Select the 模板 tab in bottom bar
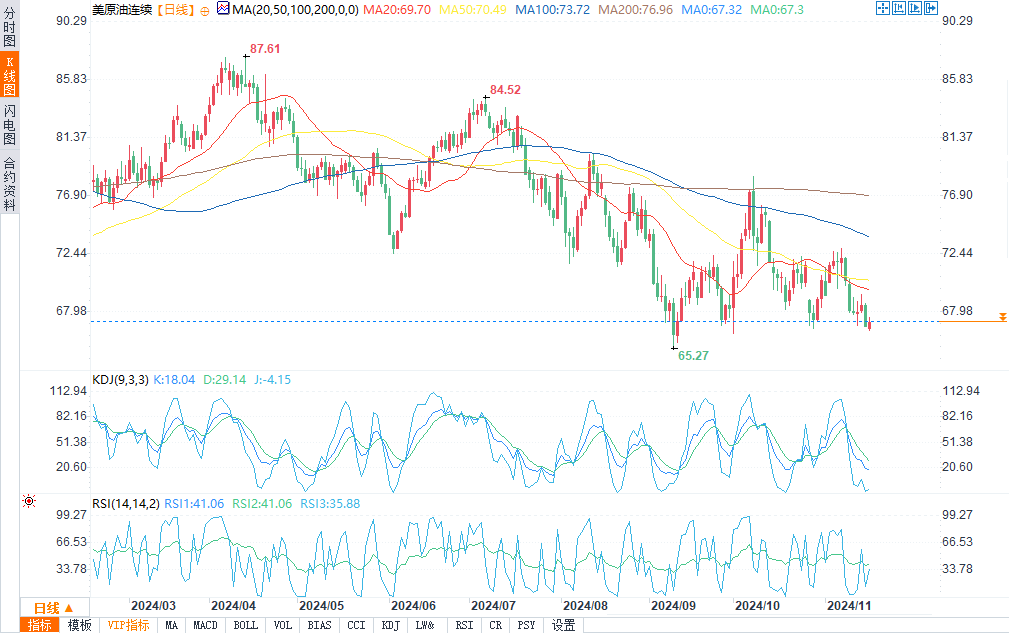 click(x=80, y=625)
